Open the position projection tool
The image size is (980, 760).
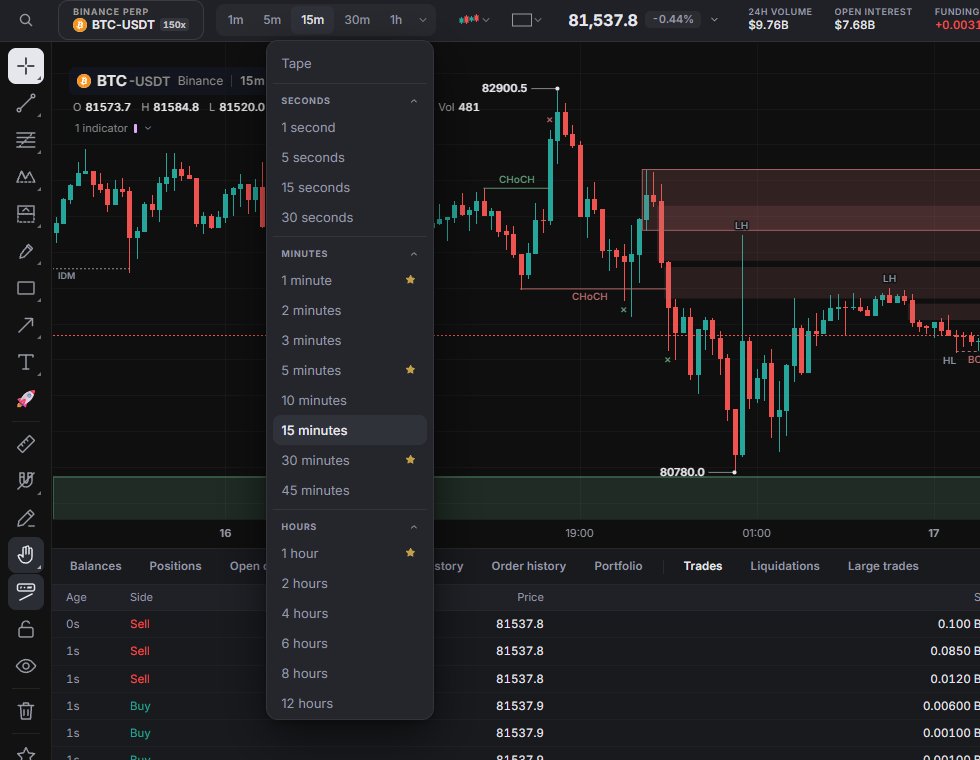click(x=26, y=214)
